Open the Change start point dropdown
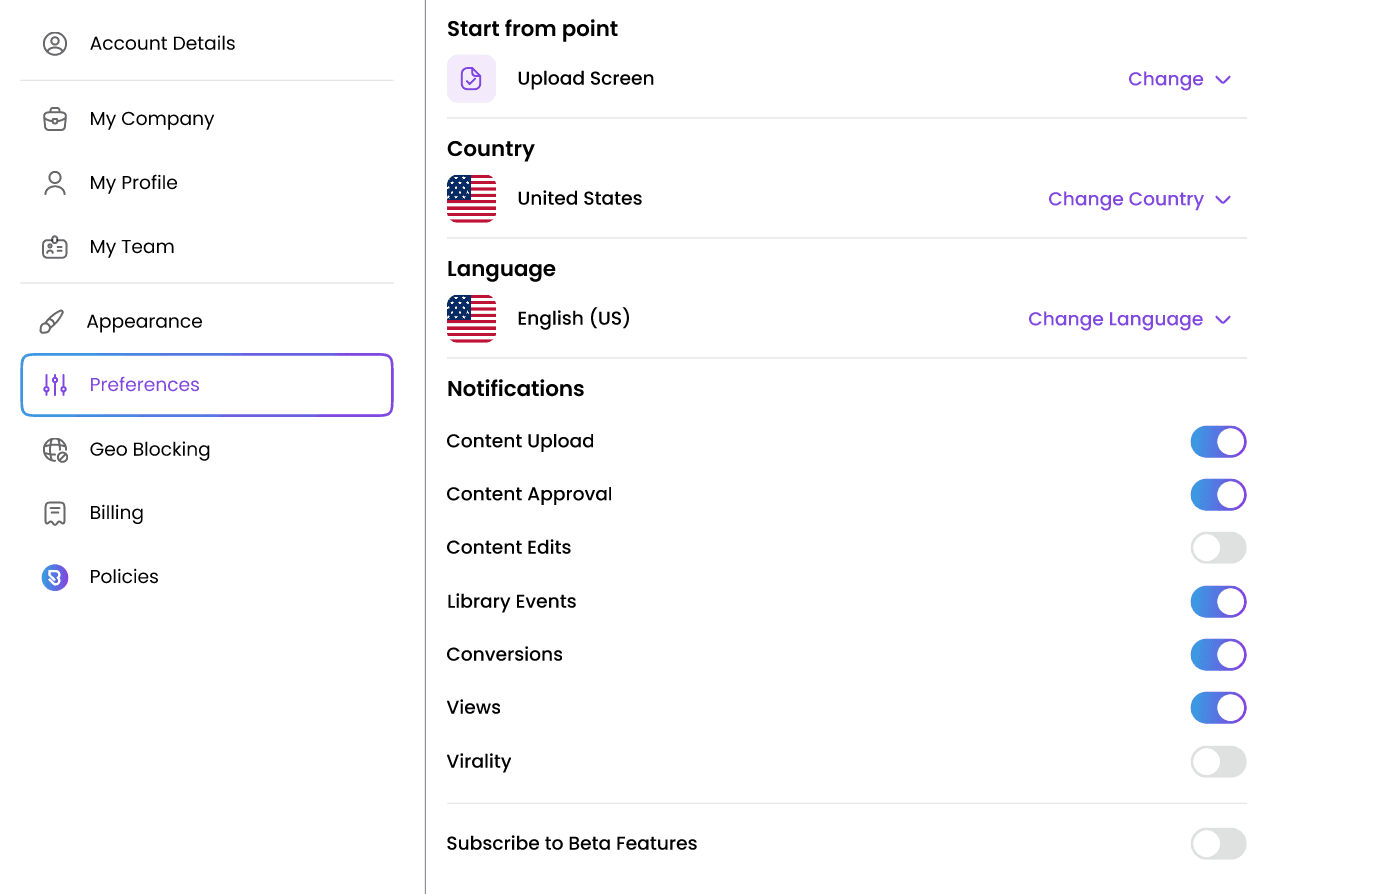The height and width of the screenshot is (894, 1388). click(1179, 79)
